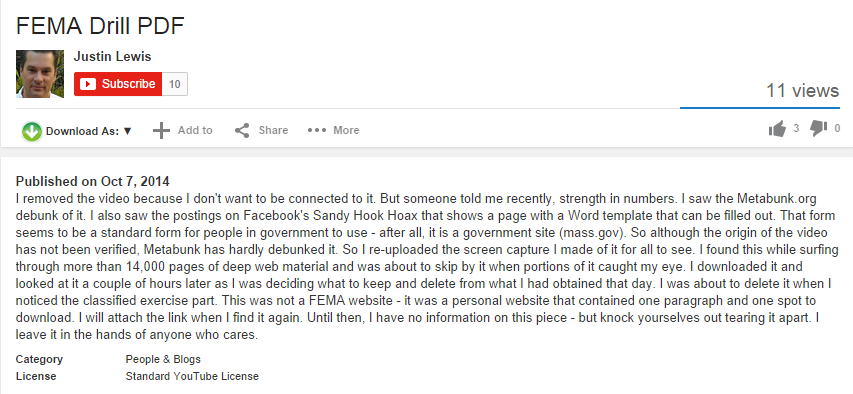Click the Share button label
The width and height of the screenshot is (853, 394).
273,131
